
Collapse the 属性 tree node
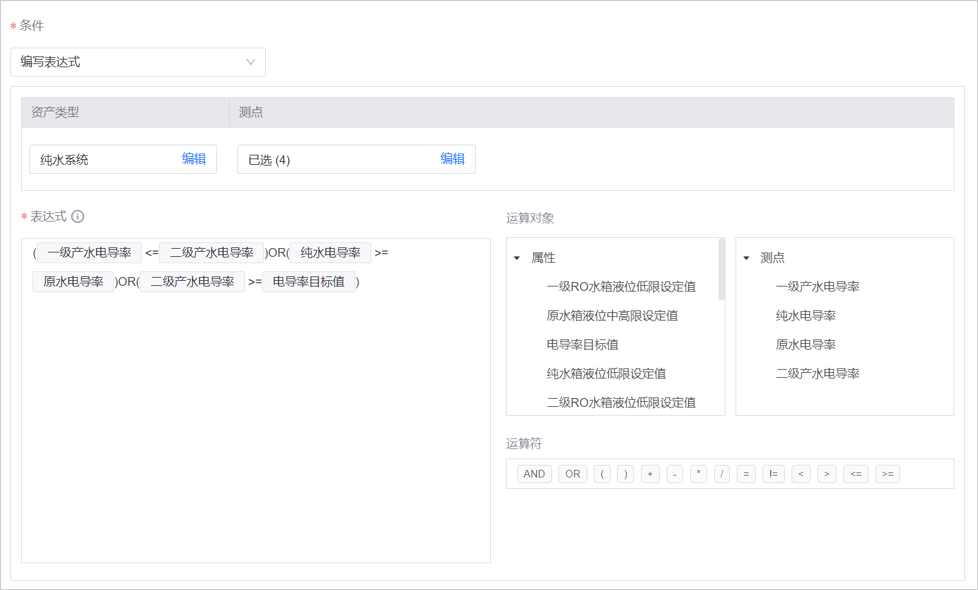point(517,258)
